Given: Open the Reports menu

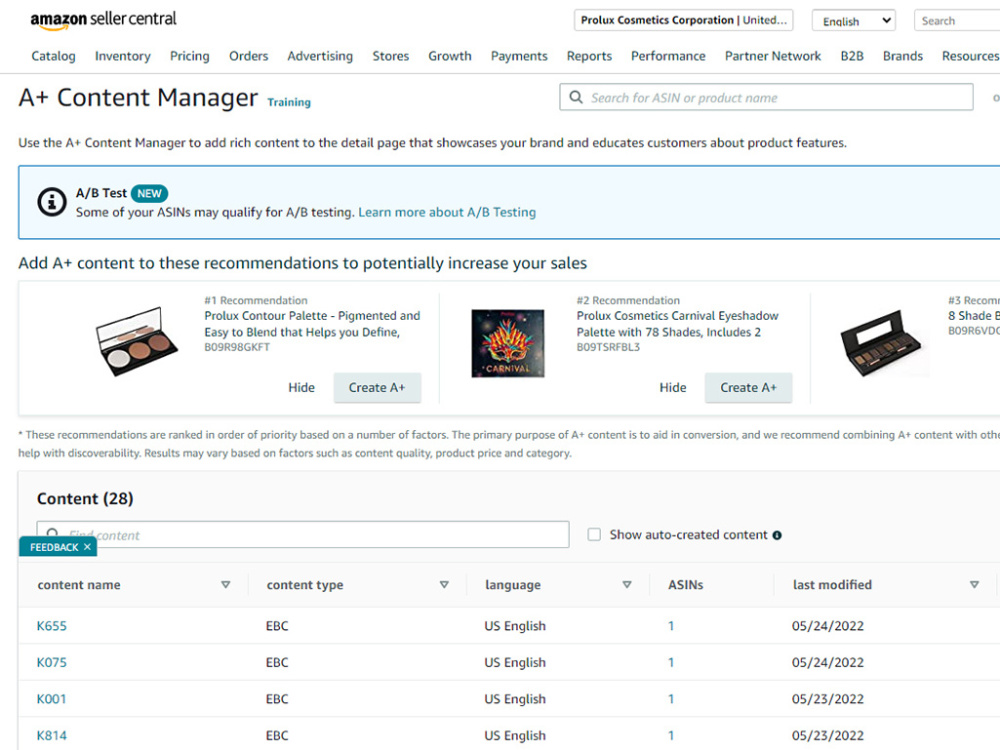Looking at the screenshot, I should 589,56.
